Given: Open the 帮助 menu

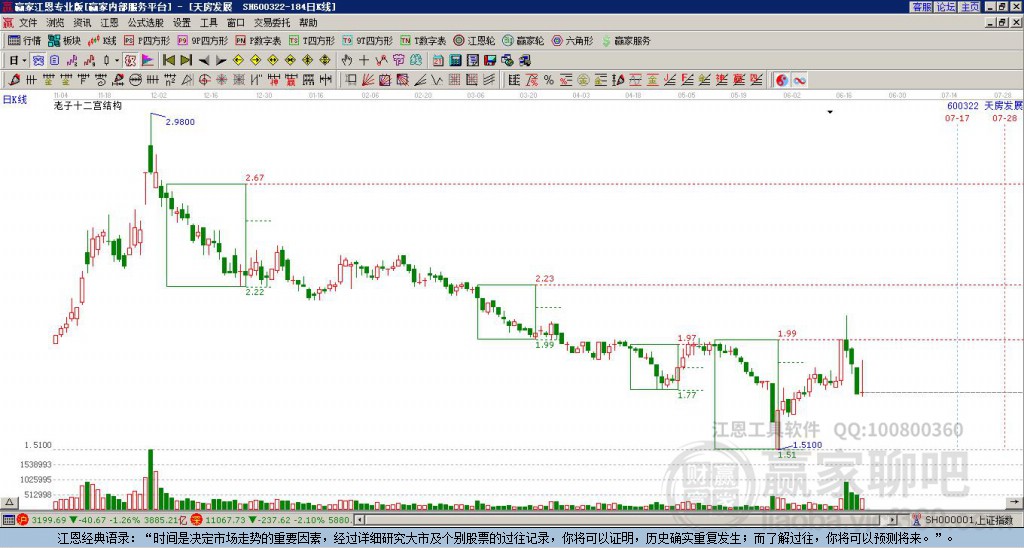Looking at the screenshot, I should click(x=308, y=23).
